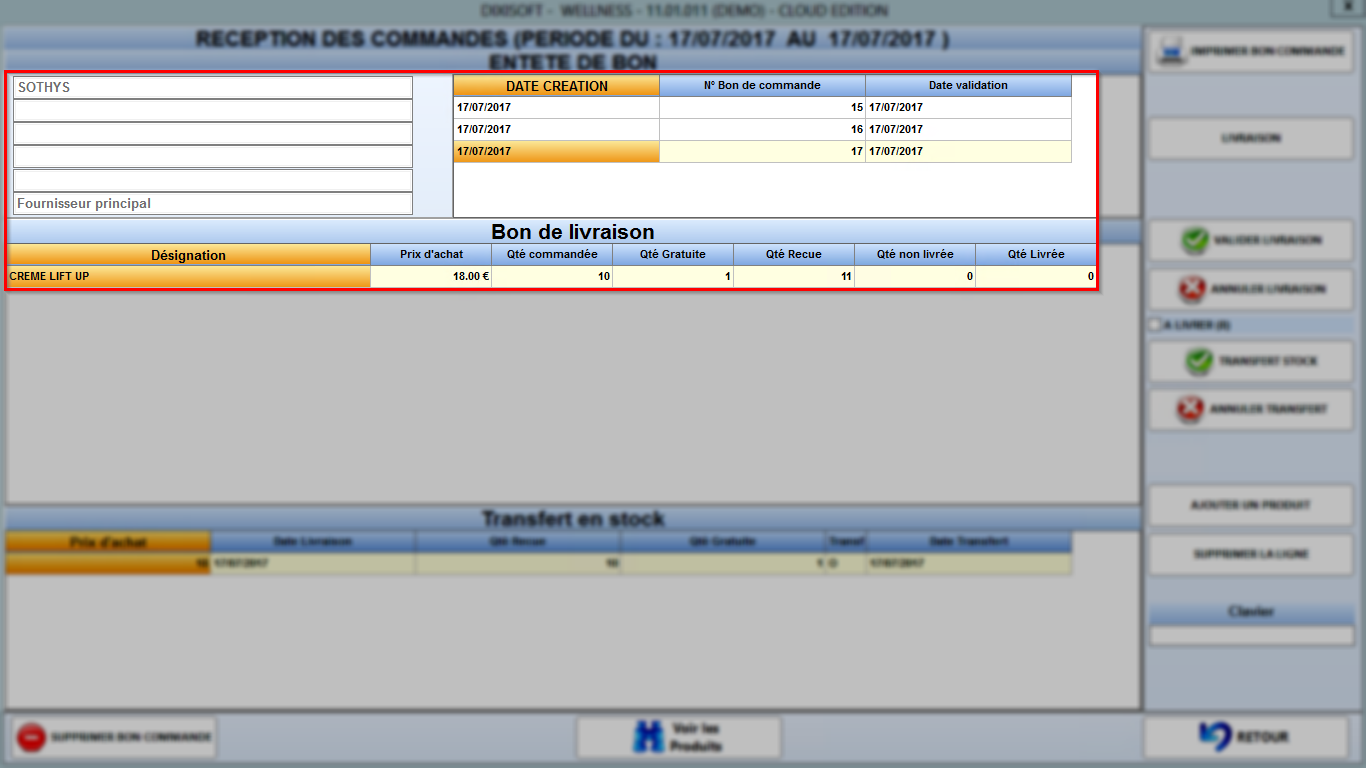1366x768 pixels.
Task: Click the printer icon for Imprimer Bon Commande
Action: pos(1170,51)
